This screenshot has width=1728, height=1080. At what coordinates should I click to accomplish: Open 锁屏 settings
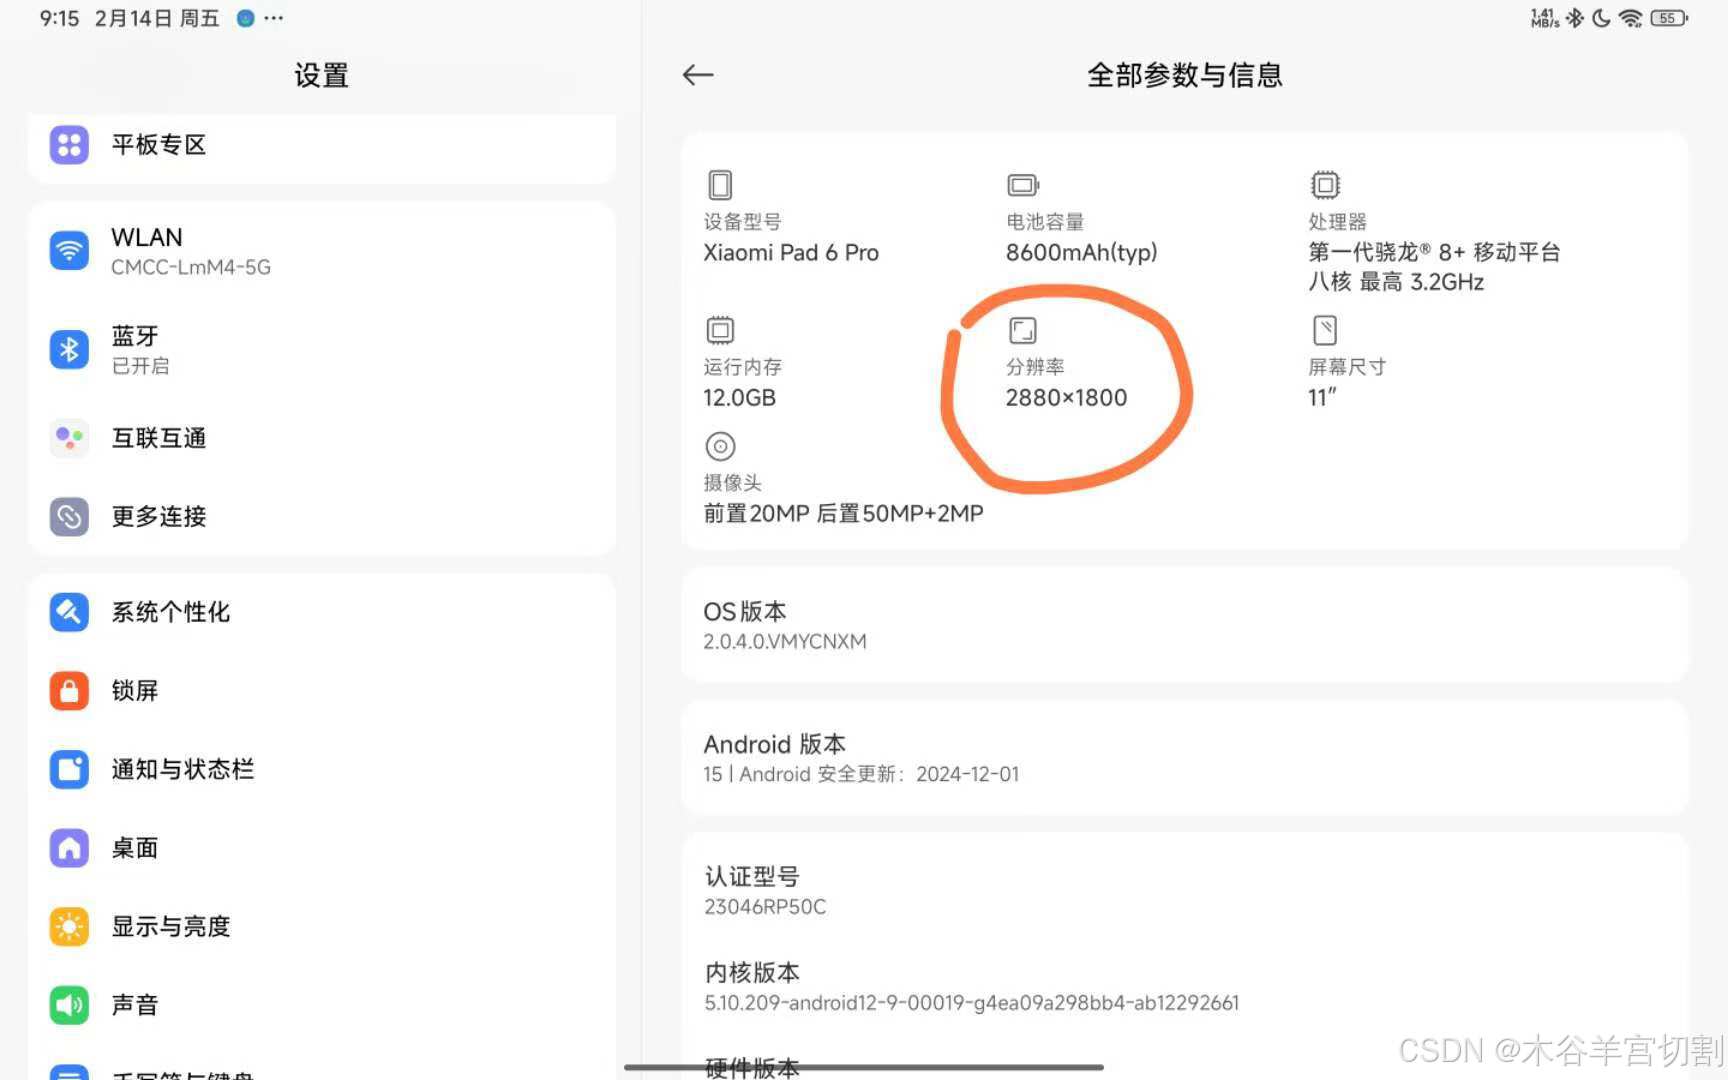coord(322,690)
